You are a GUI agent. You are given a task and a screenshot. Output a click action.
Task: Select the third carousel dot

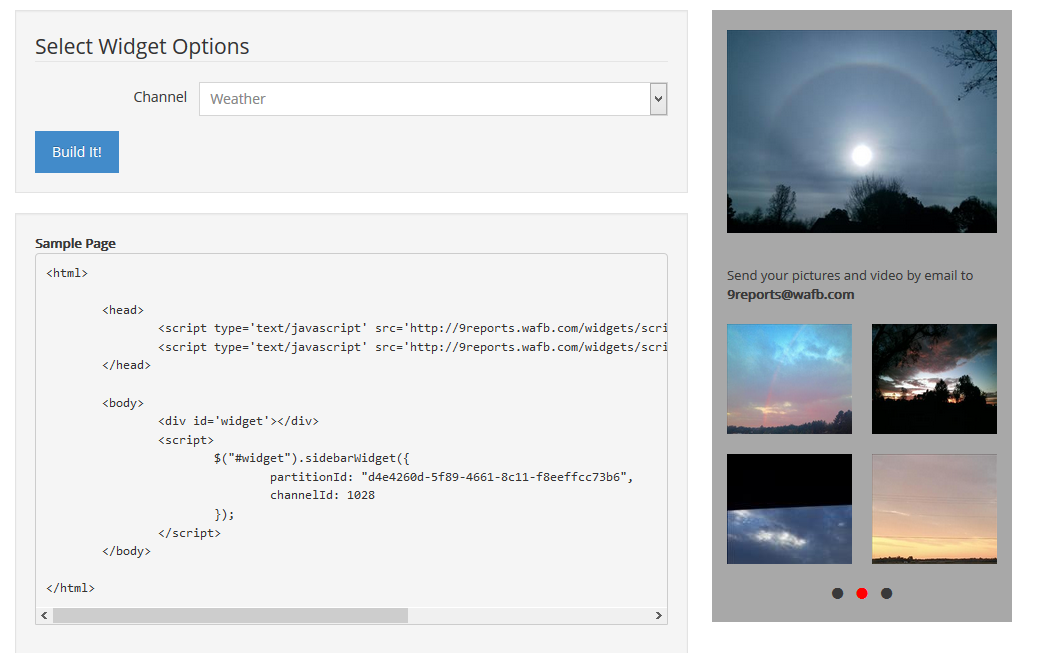(x=886, y=593)
